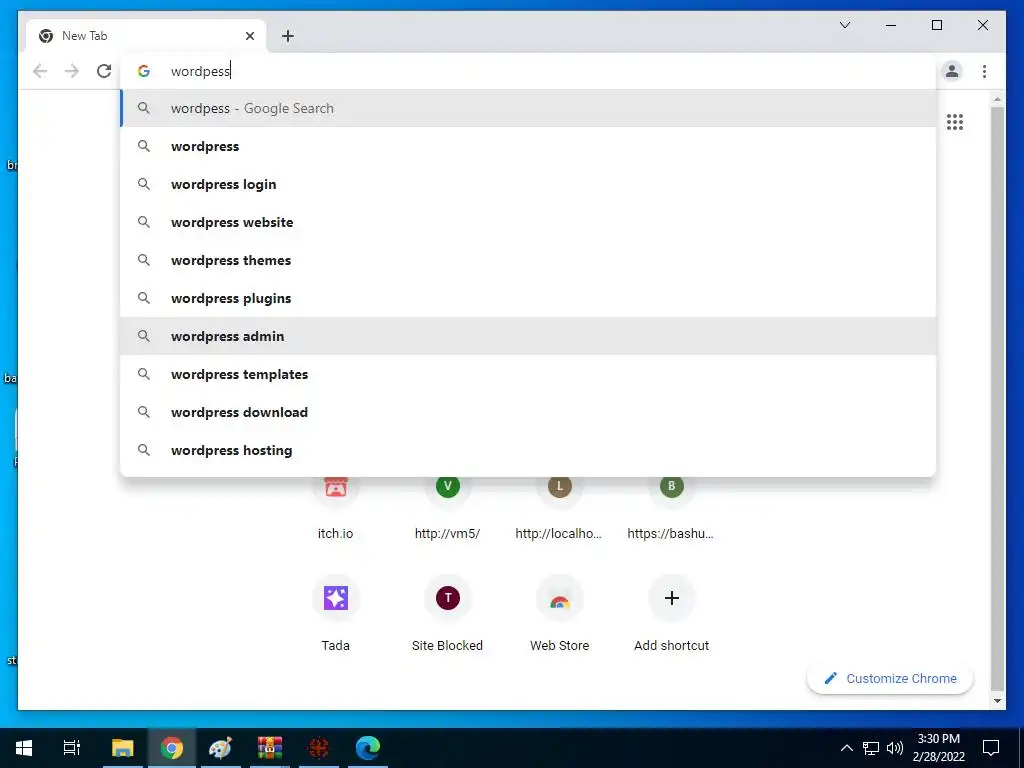Open the Google apps grid icon

(x=955, y=122)
